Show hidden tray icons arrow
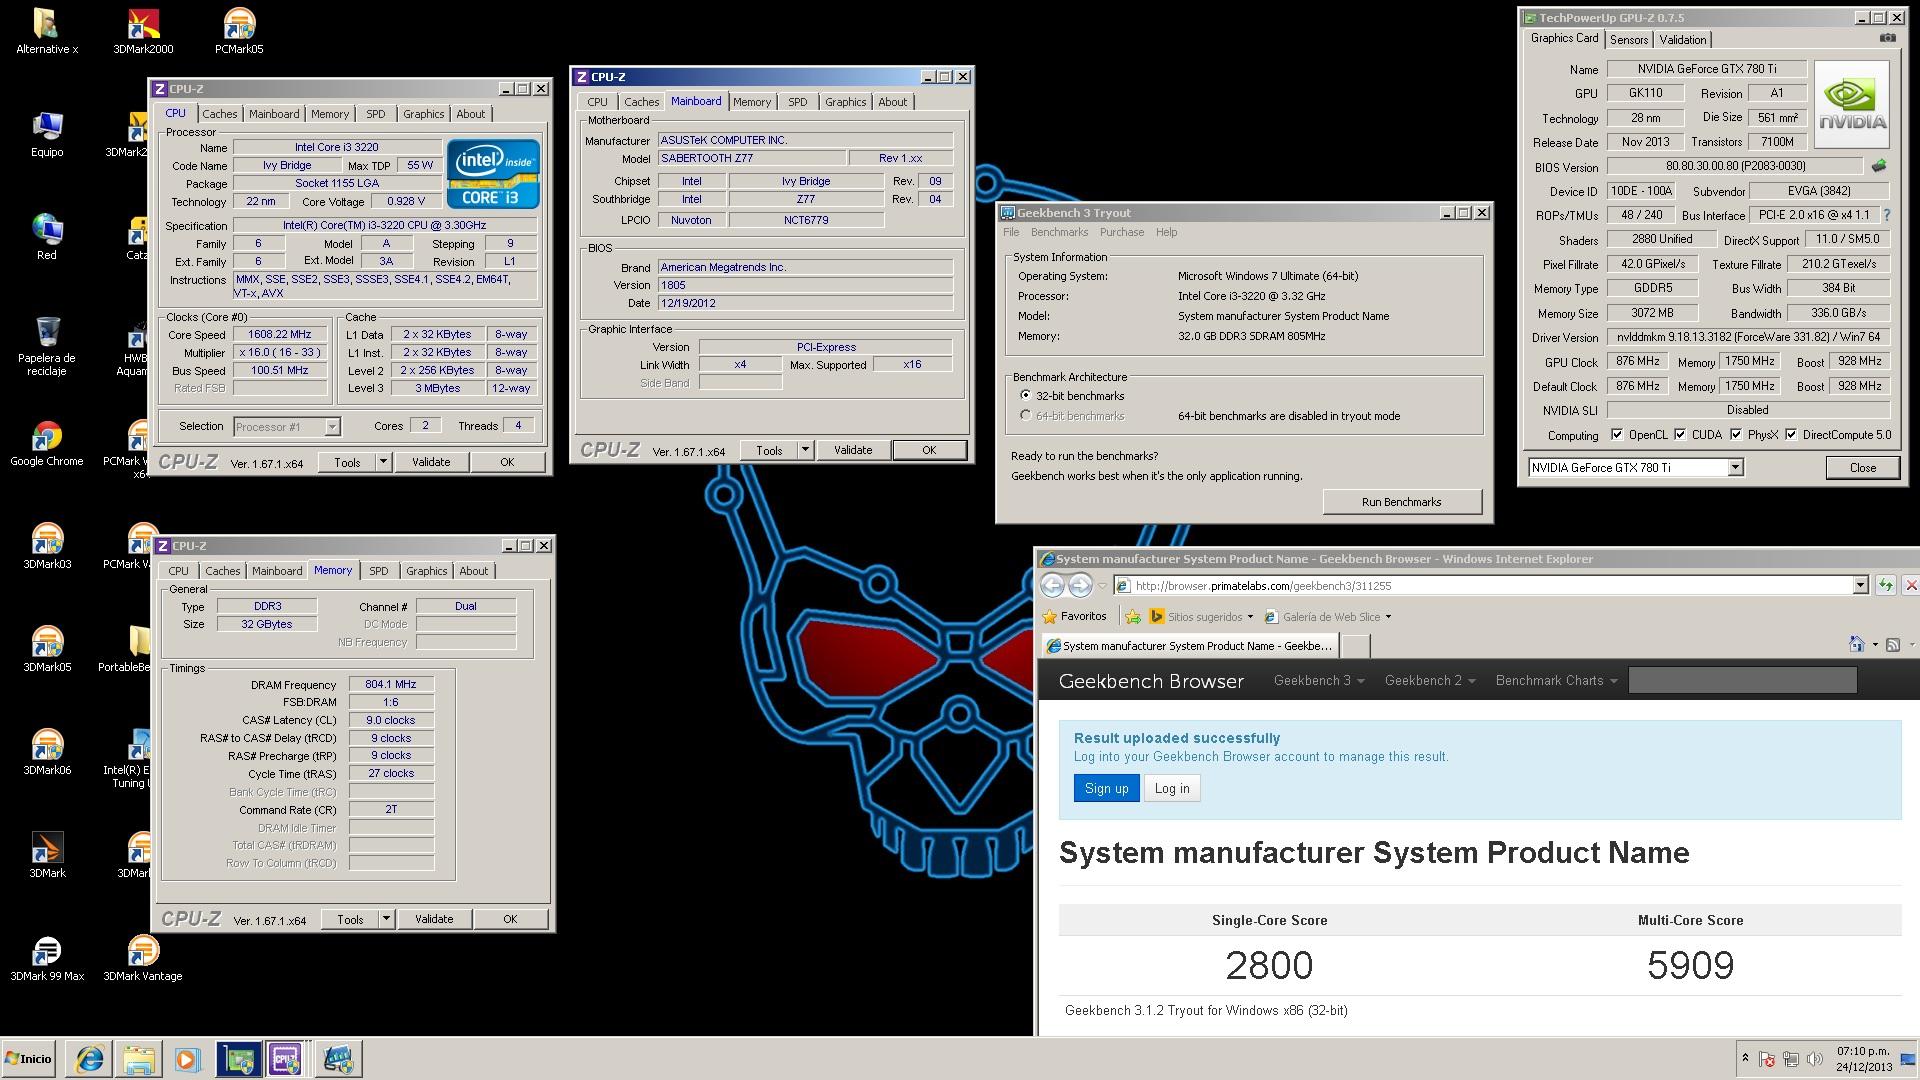The image size is (1920, 1080). pos(1745,1057)
